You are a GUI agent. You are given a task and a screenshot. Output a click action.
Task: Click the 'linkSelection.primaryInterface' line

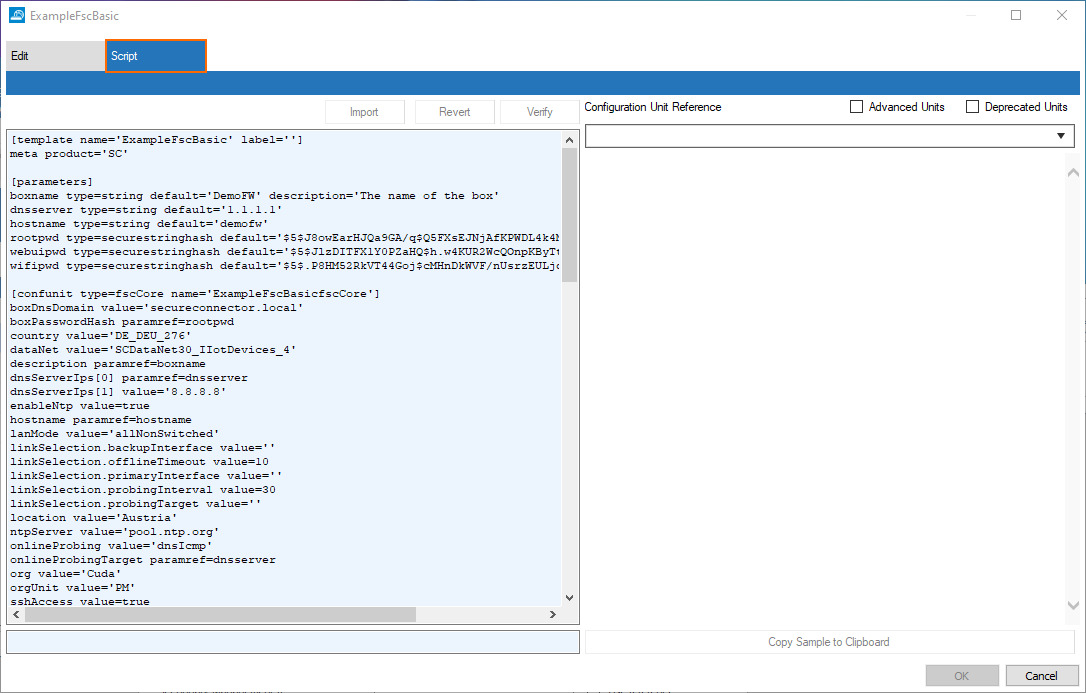pyautogui.click(x=146, y=476)
